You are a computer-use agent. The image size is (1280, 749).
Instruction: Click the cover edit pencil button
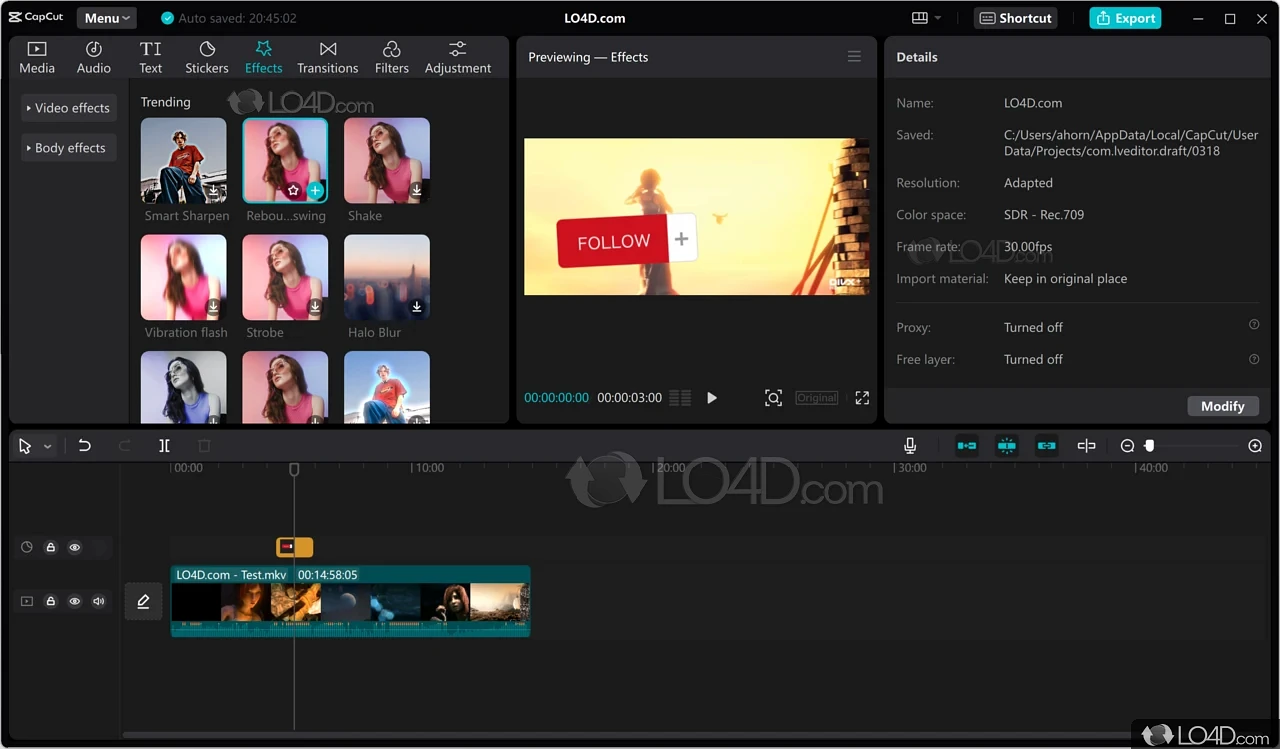point(143,601)
